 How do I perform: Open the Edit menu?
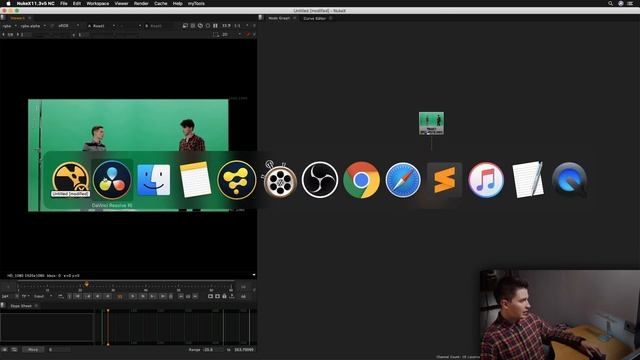click(x=77, y=3)
